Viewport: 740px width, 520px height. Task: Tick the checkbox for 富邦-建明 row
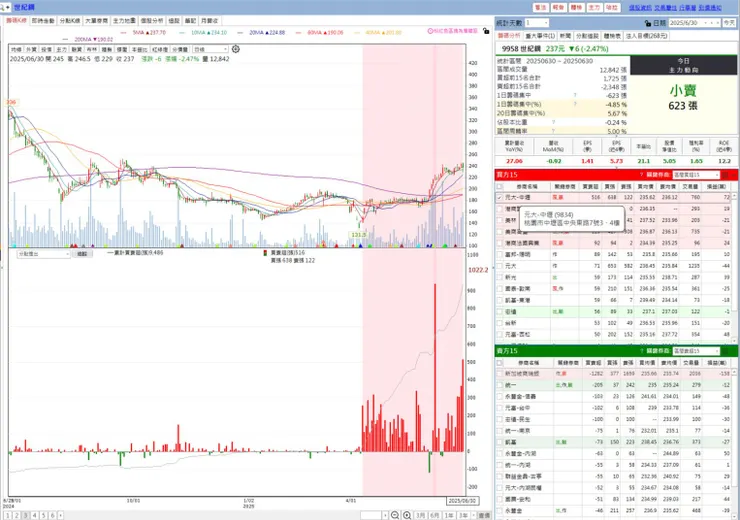pos(499,254)
